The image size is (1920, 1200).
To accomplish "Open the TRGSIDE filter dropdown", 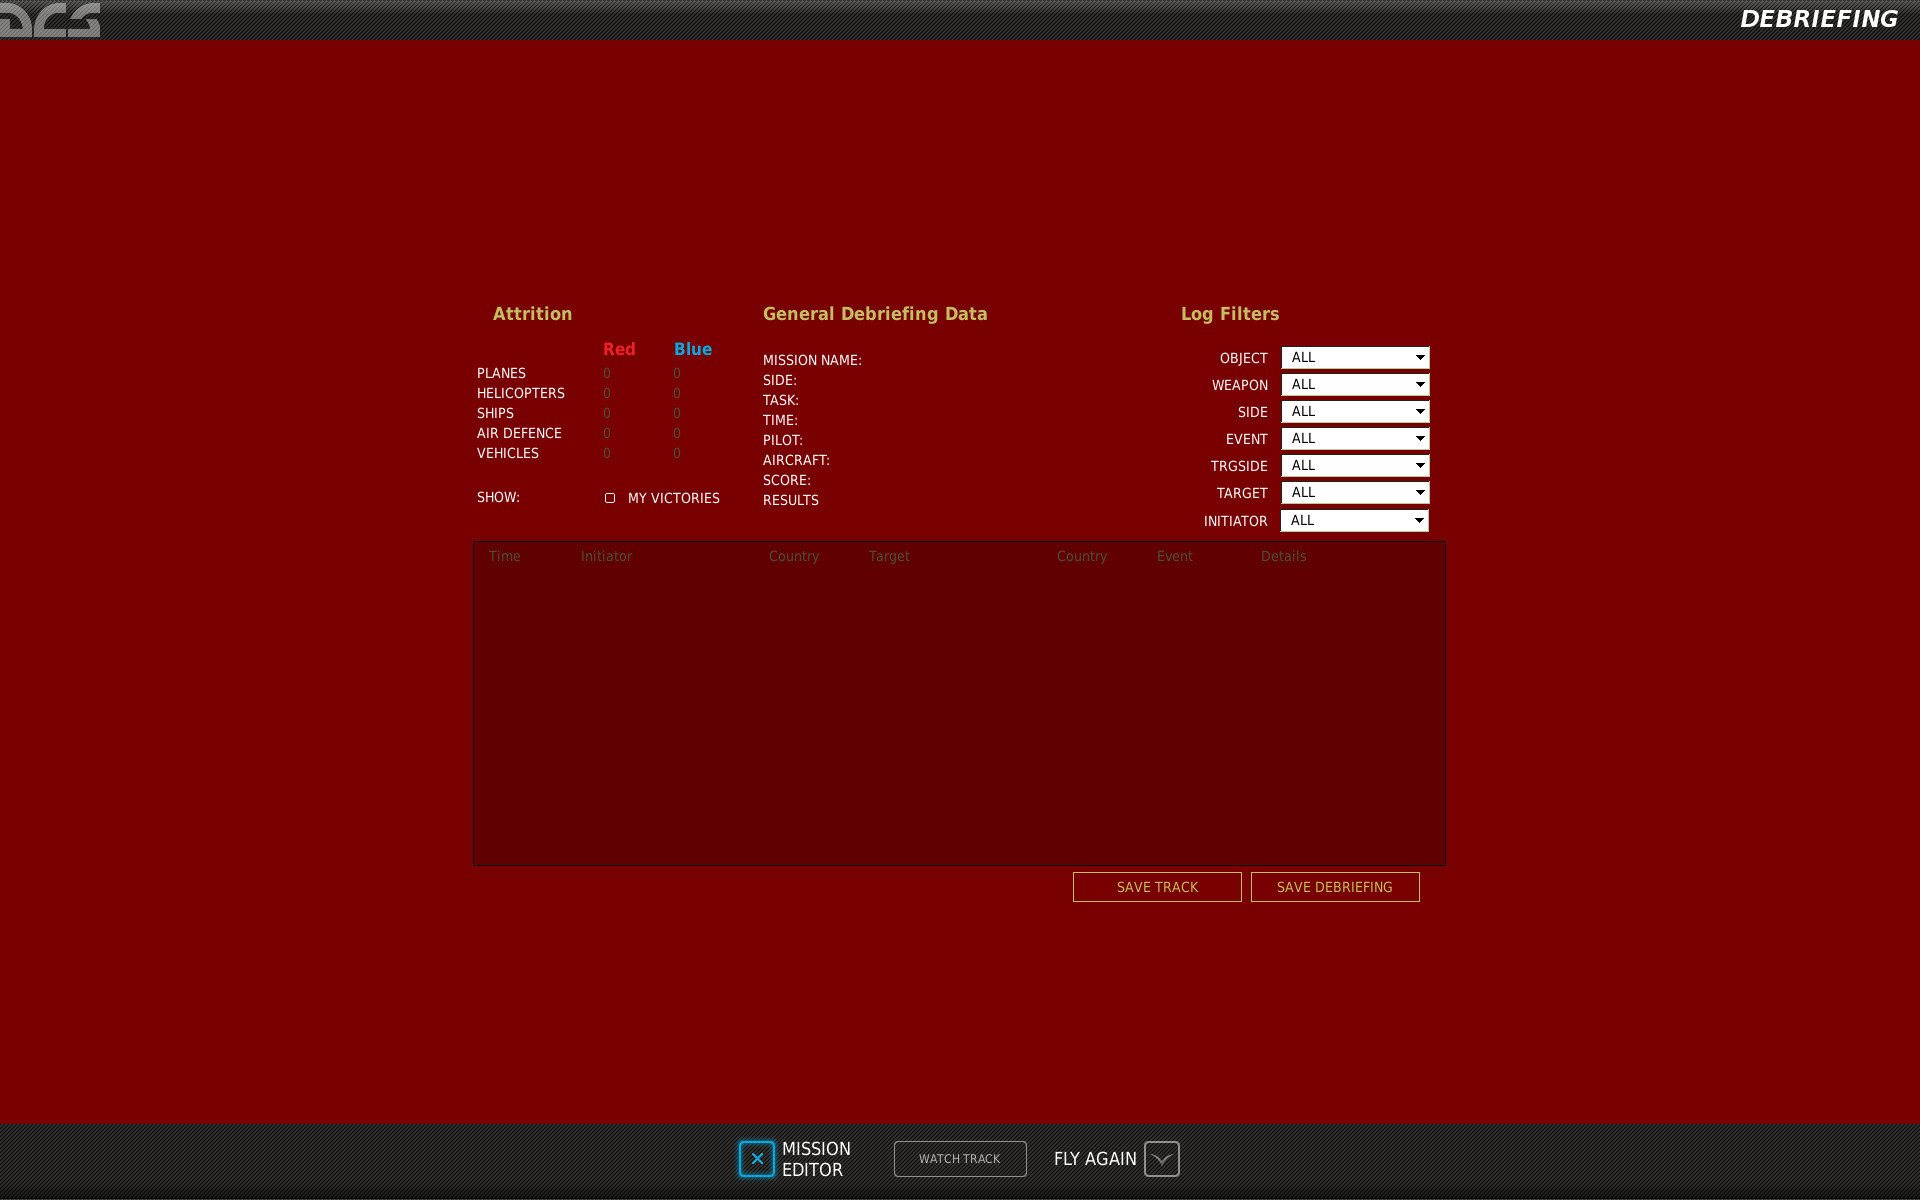I will (1355, 466).
